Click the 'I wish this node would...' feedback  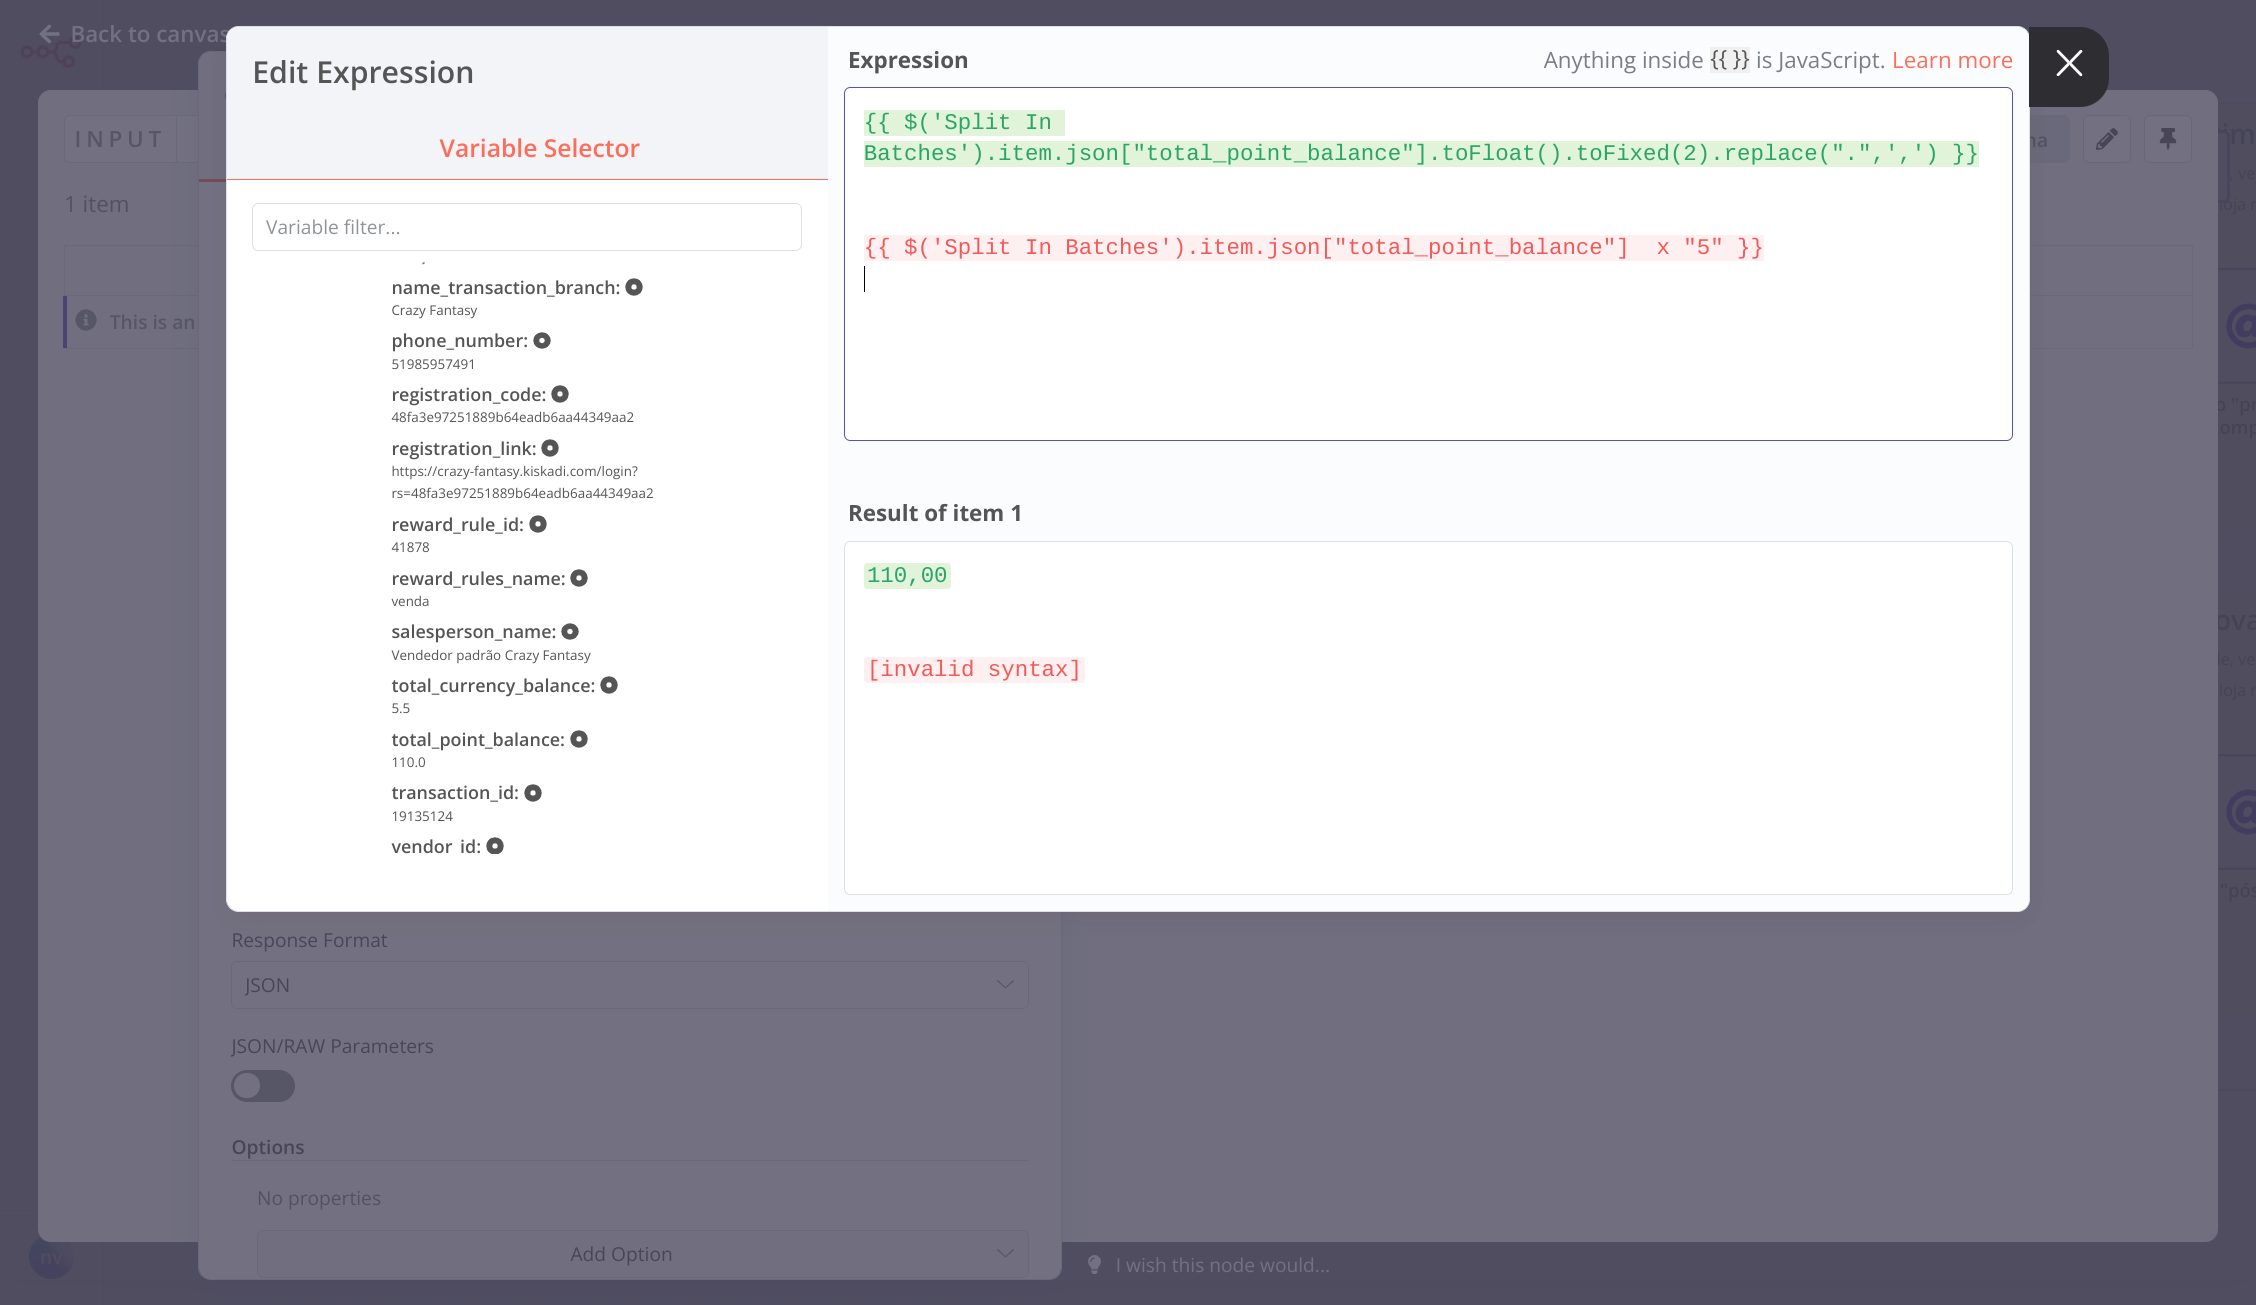1221,1265
